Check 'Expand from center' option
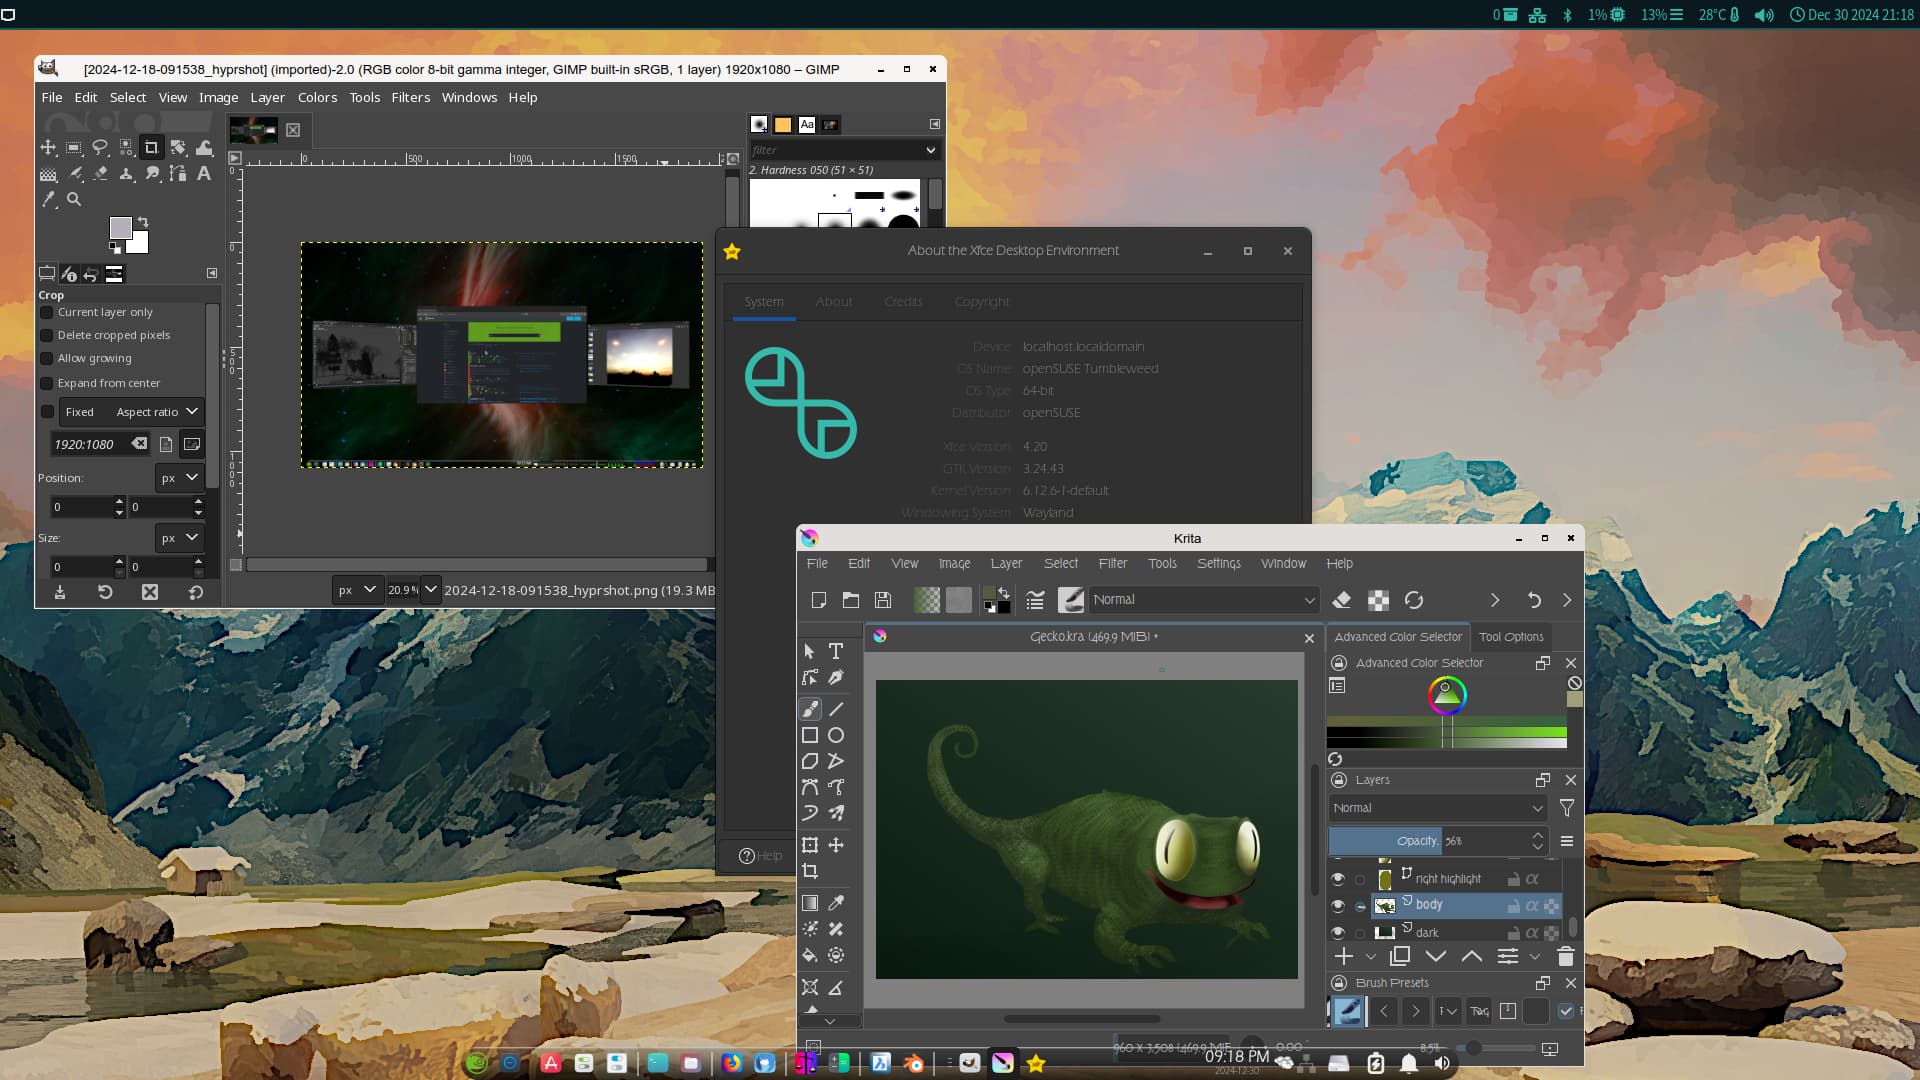1920x1080 pixels. point(47,383)
